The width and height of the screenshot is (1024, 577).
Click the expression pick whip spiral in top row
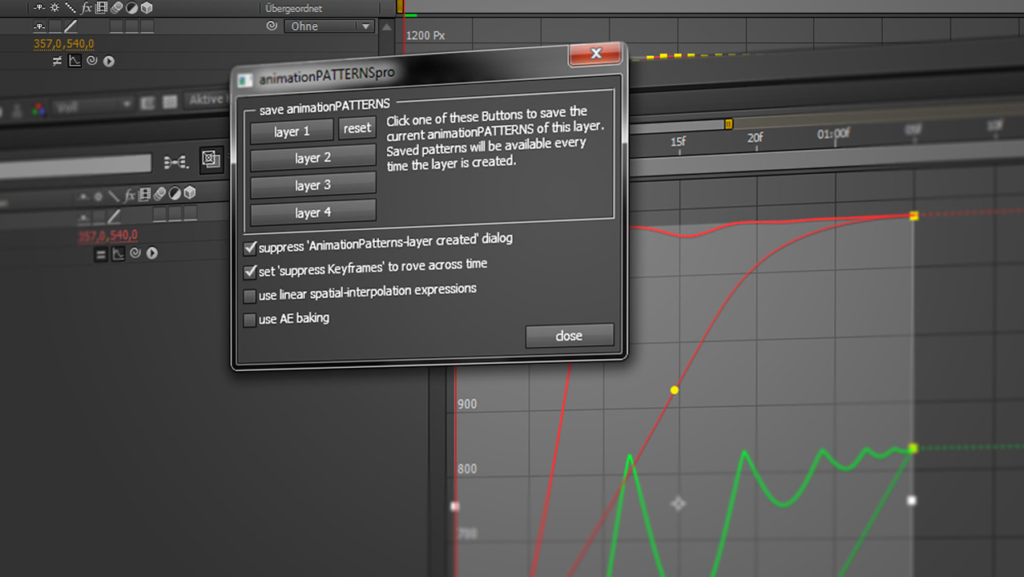(92, 61)
